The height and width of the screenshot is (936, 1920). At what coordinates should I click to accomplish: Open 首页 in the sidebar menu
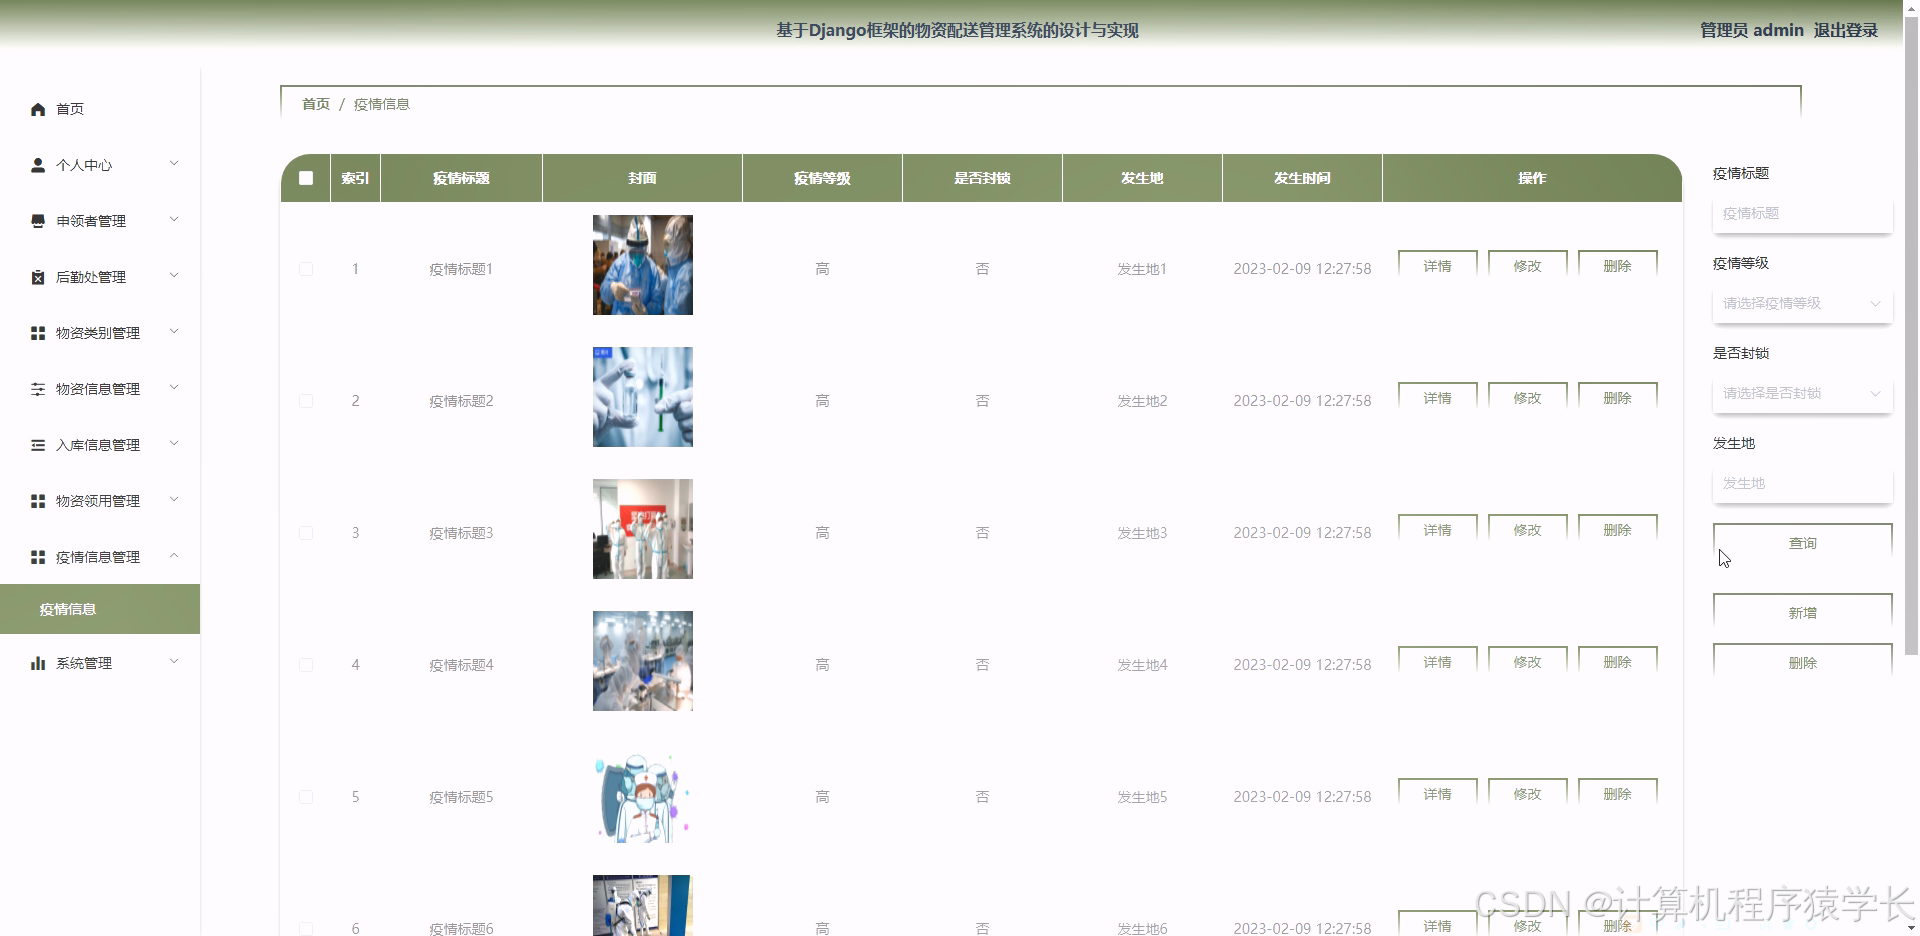(x=100, y=109)
